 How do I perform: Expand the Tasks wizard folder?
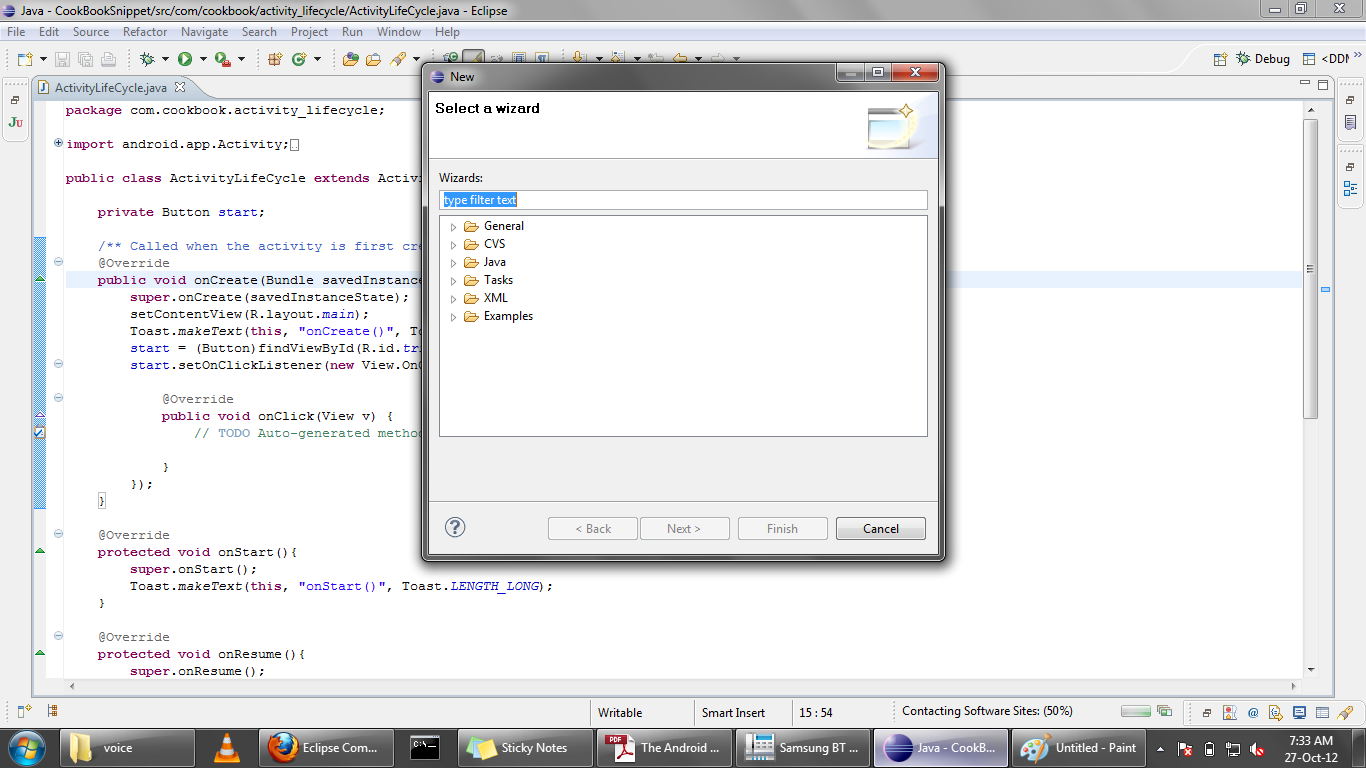453,281
